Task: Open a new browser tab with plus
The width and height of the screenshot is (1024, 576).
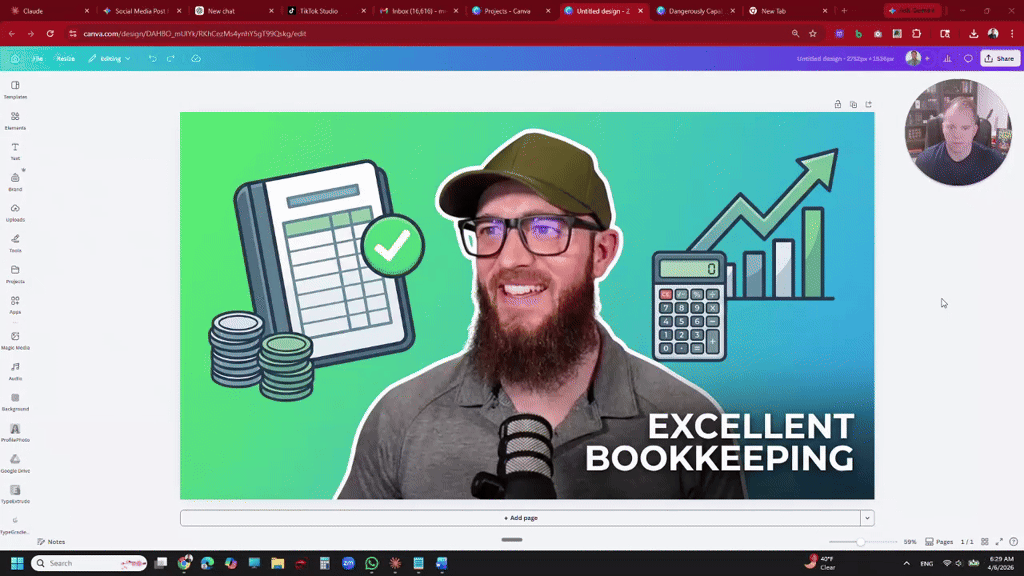Action: tap(844, 11)
